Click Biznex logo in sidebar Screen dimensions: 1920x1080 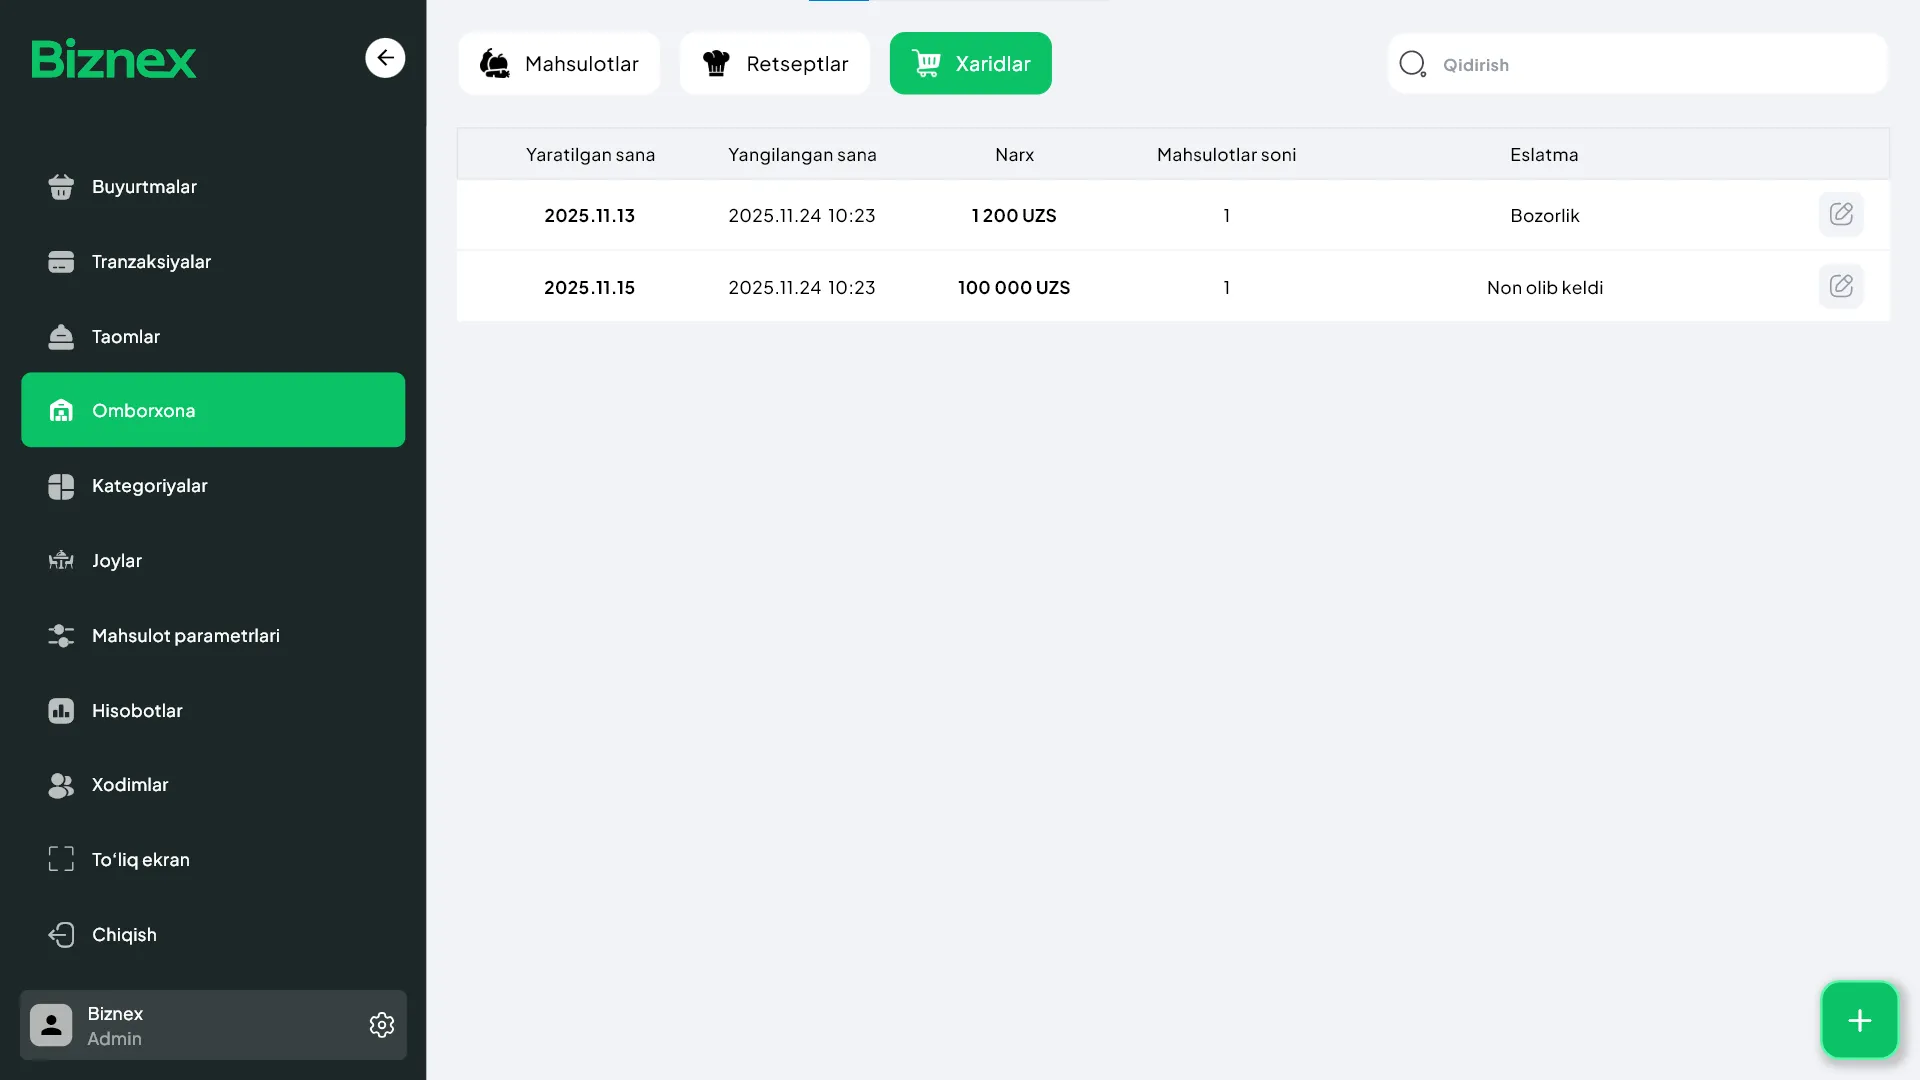114,59
